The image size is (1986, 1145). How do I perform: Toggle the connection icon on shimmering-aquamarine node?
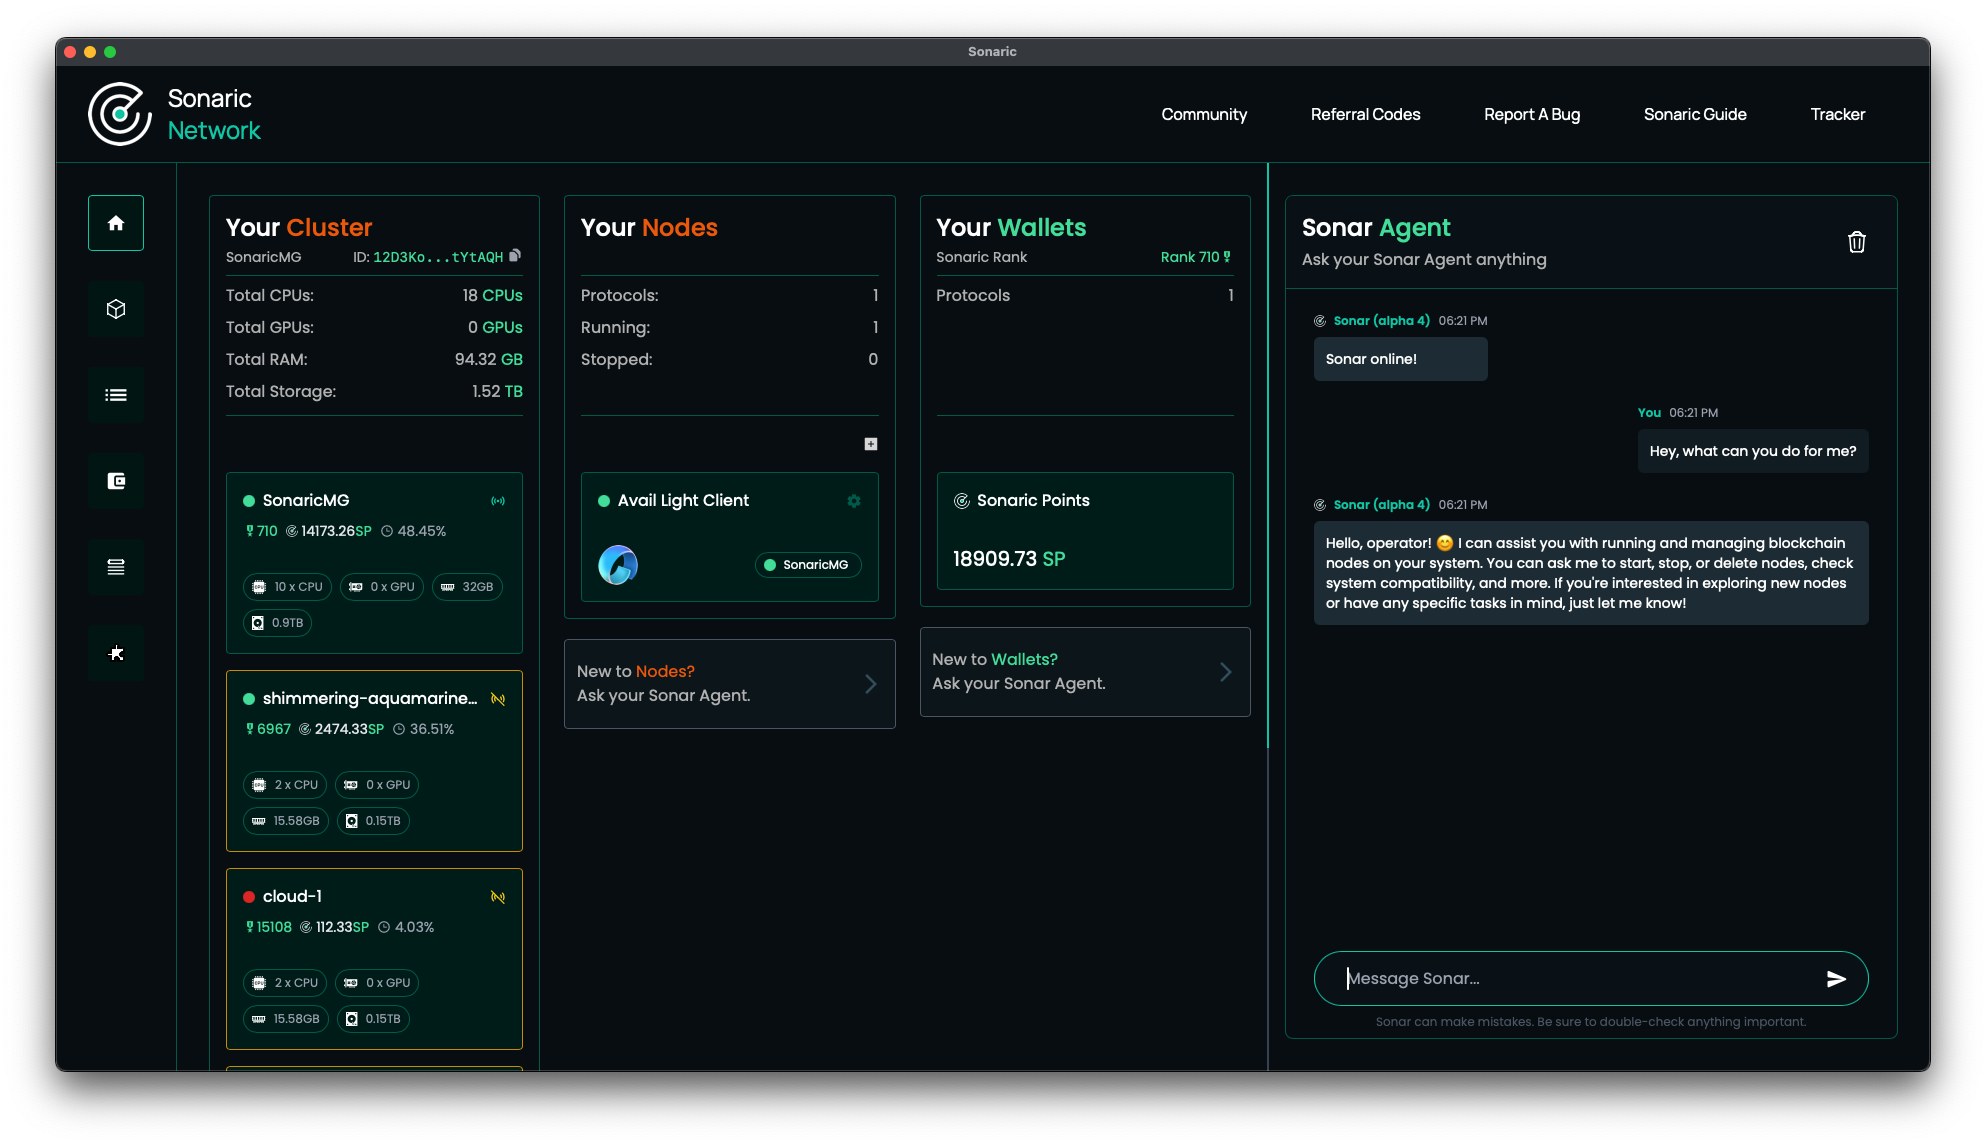click(x=498, y=699)
